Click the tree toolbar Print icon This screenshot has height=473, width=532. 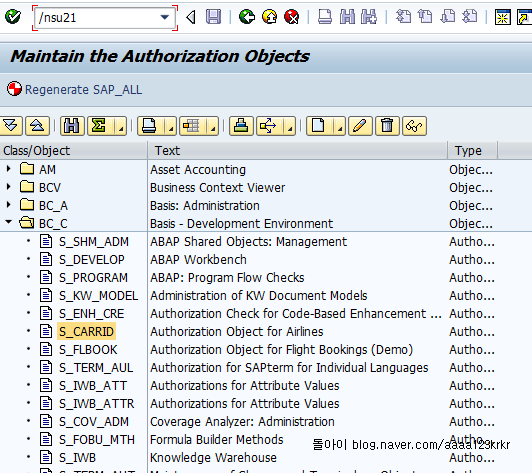pos(150,126)
